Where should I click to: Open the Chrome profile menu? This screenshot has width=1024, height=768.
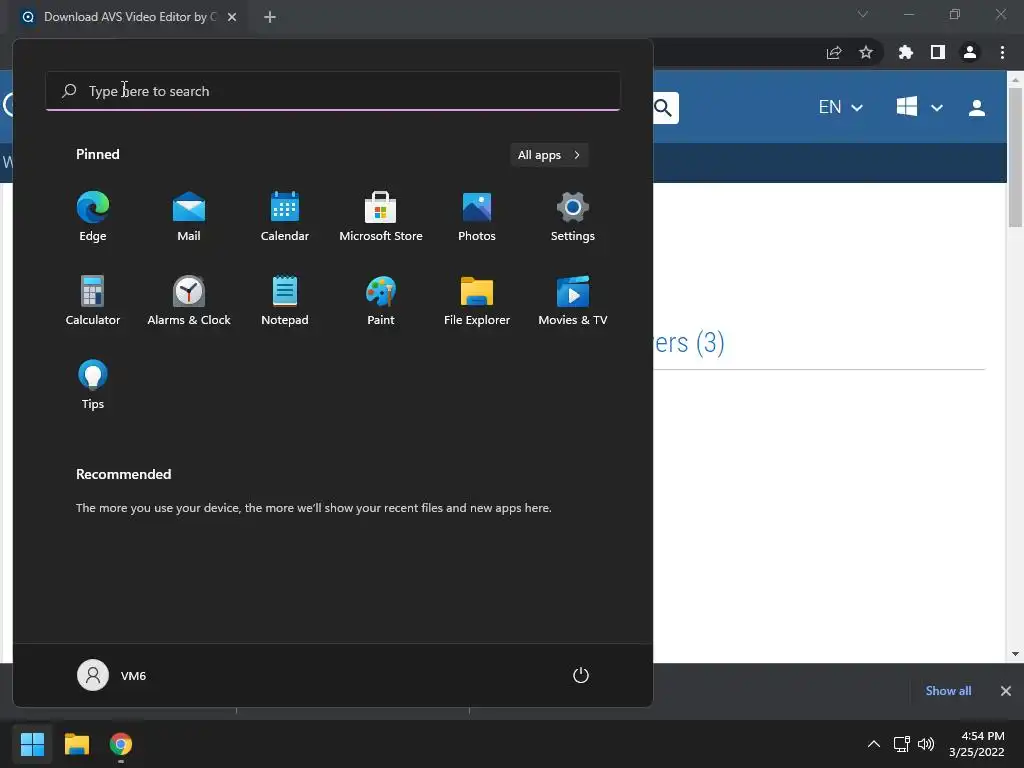point(970,53)
